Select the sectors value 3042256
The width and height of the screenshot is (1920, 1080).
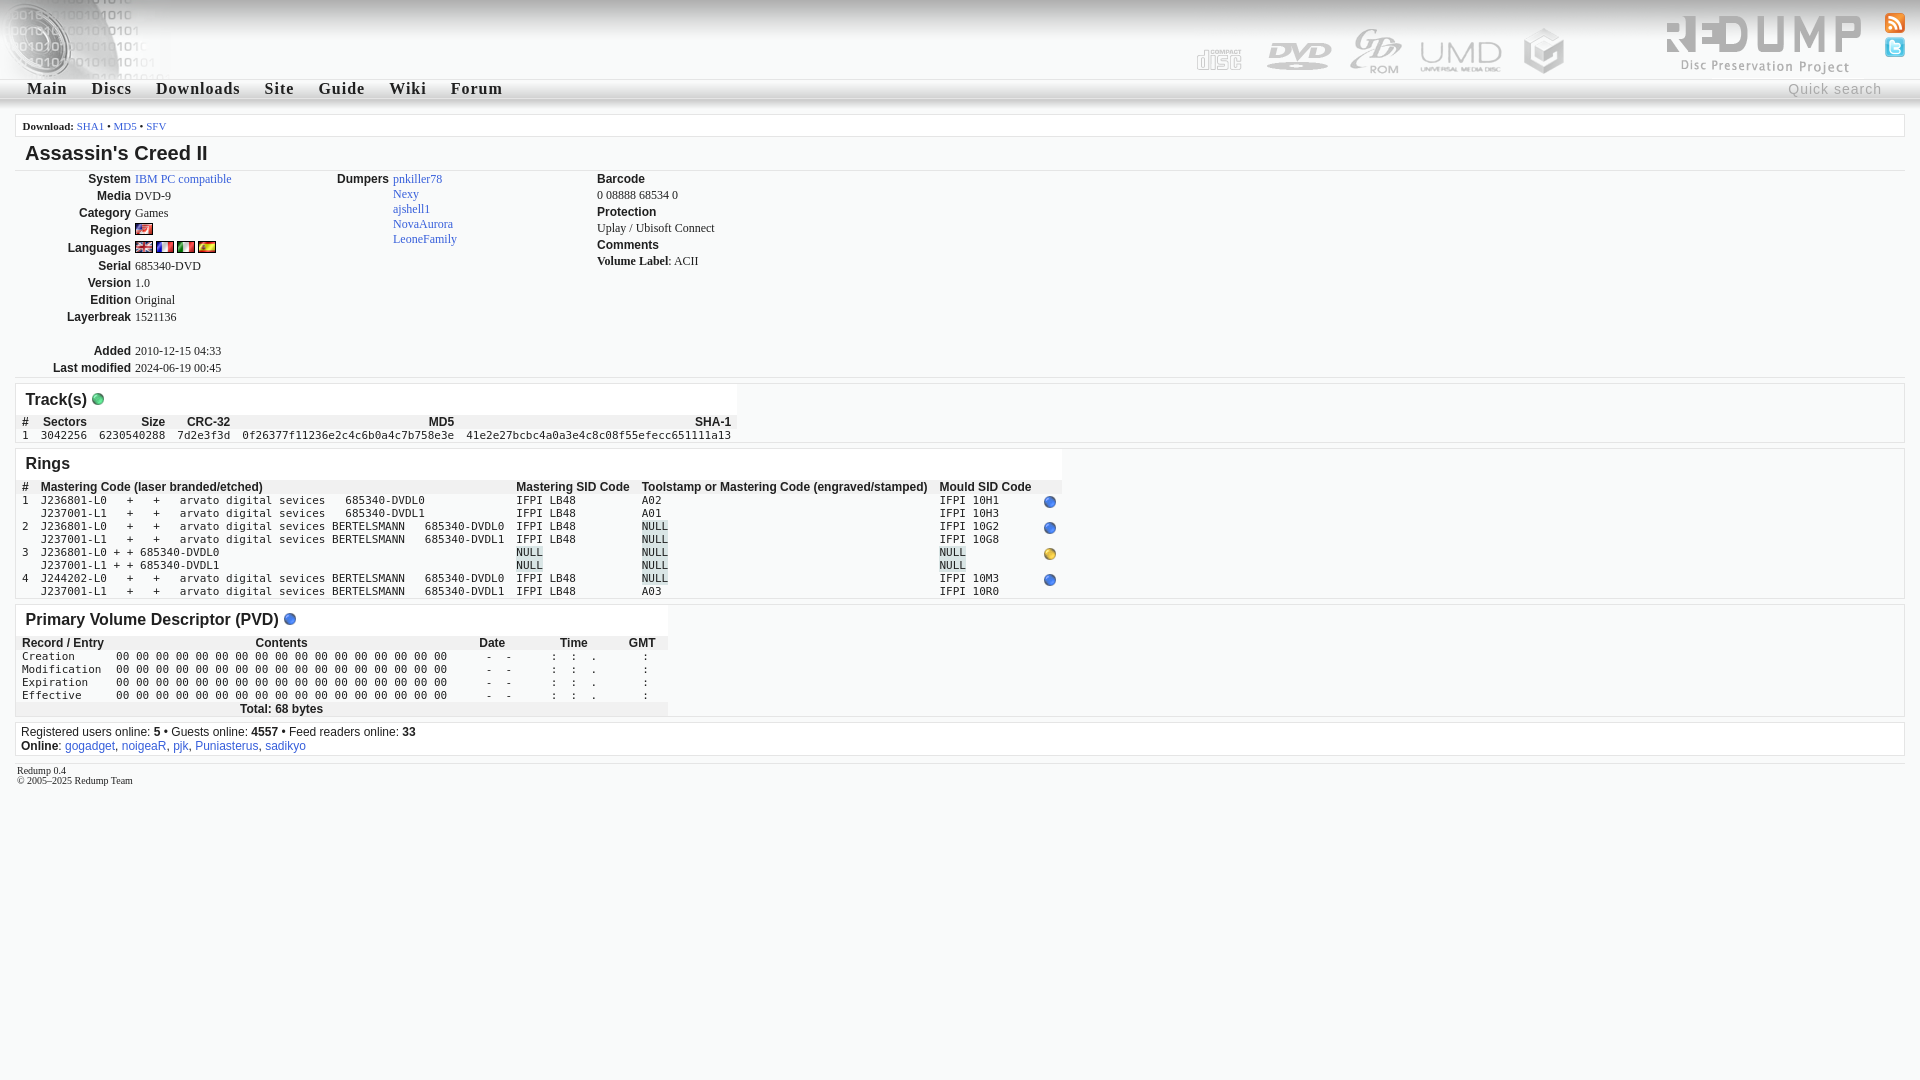point(64,435)
